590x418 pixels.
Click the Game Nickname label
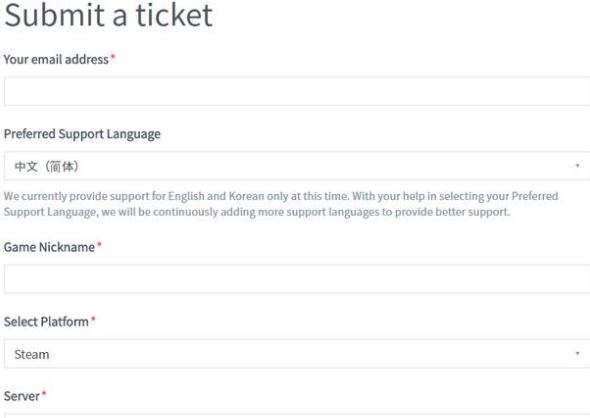(x=49, y=247)
